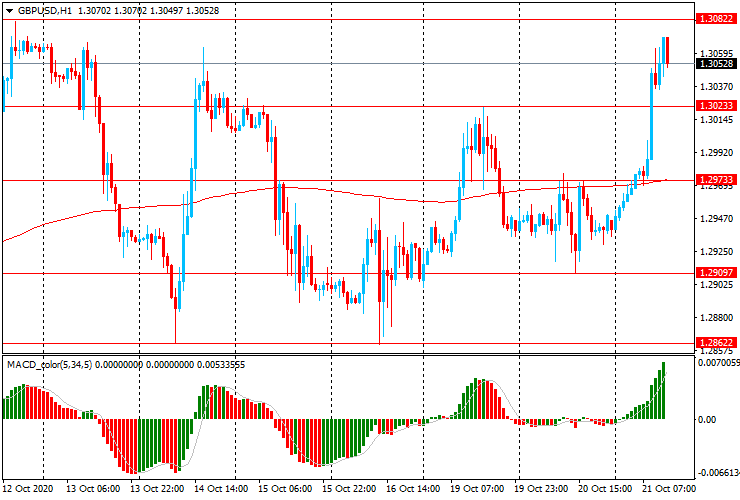
Task: Click the MACD upper scale value 0.0070059
Action: pos(718,363)
